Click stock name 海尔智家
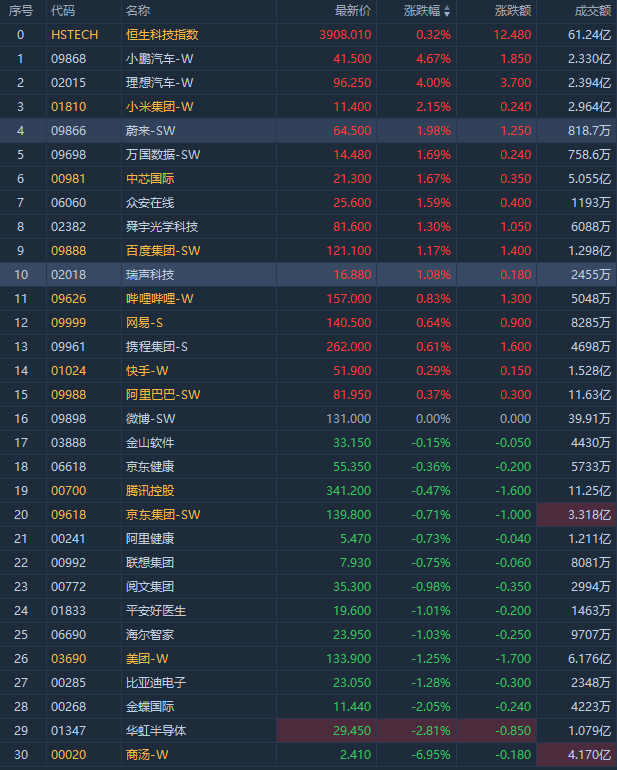The image size is (617, 770). (x=150, y=635)
